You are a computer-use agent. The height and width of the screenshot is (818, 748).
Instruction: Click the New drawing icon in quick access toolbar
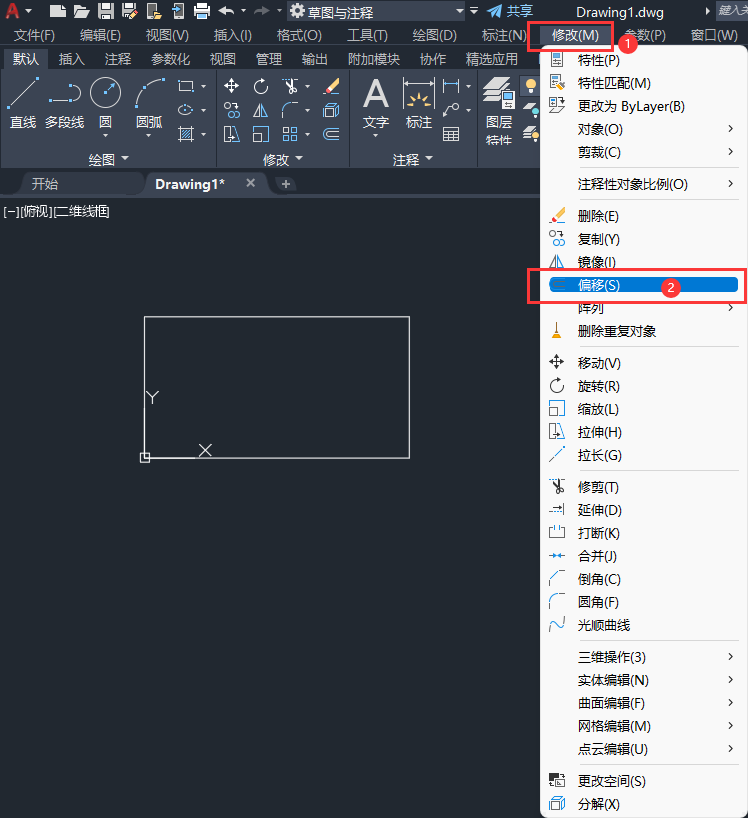pyautogui.click(x=57, y=10)
